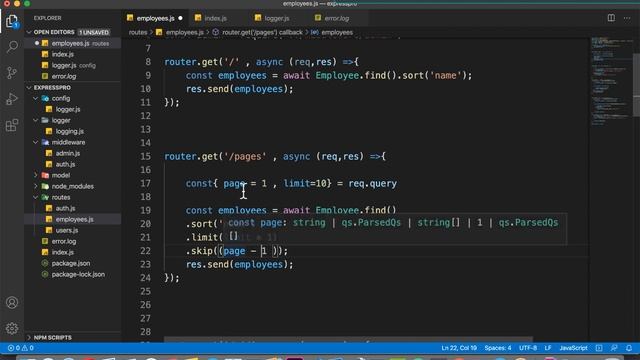This screenshot has width=640, height=360.
Task: Open package.json file
Action: [73, 263]
